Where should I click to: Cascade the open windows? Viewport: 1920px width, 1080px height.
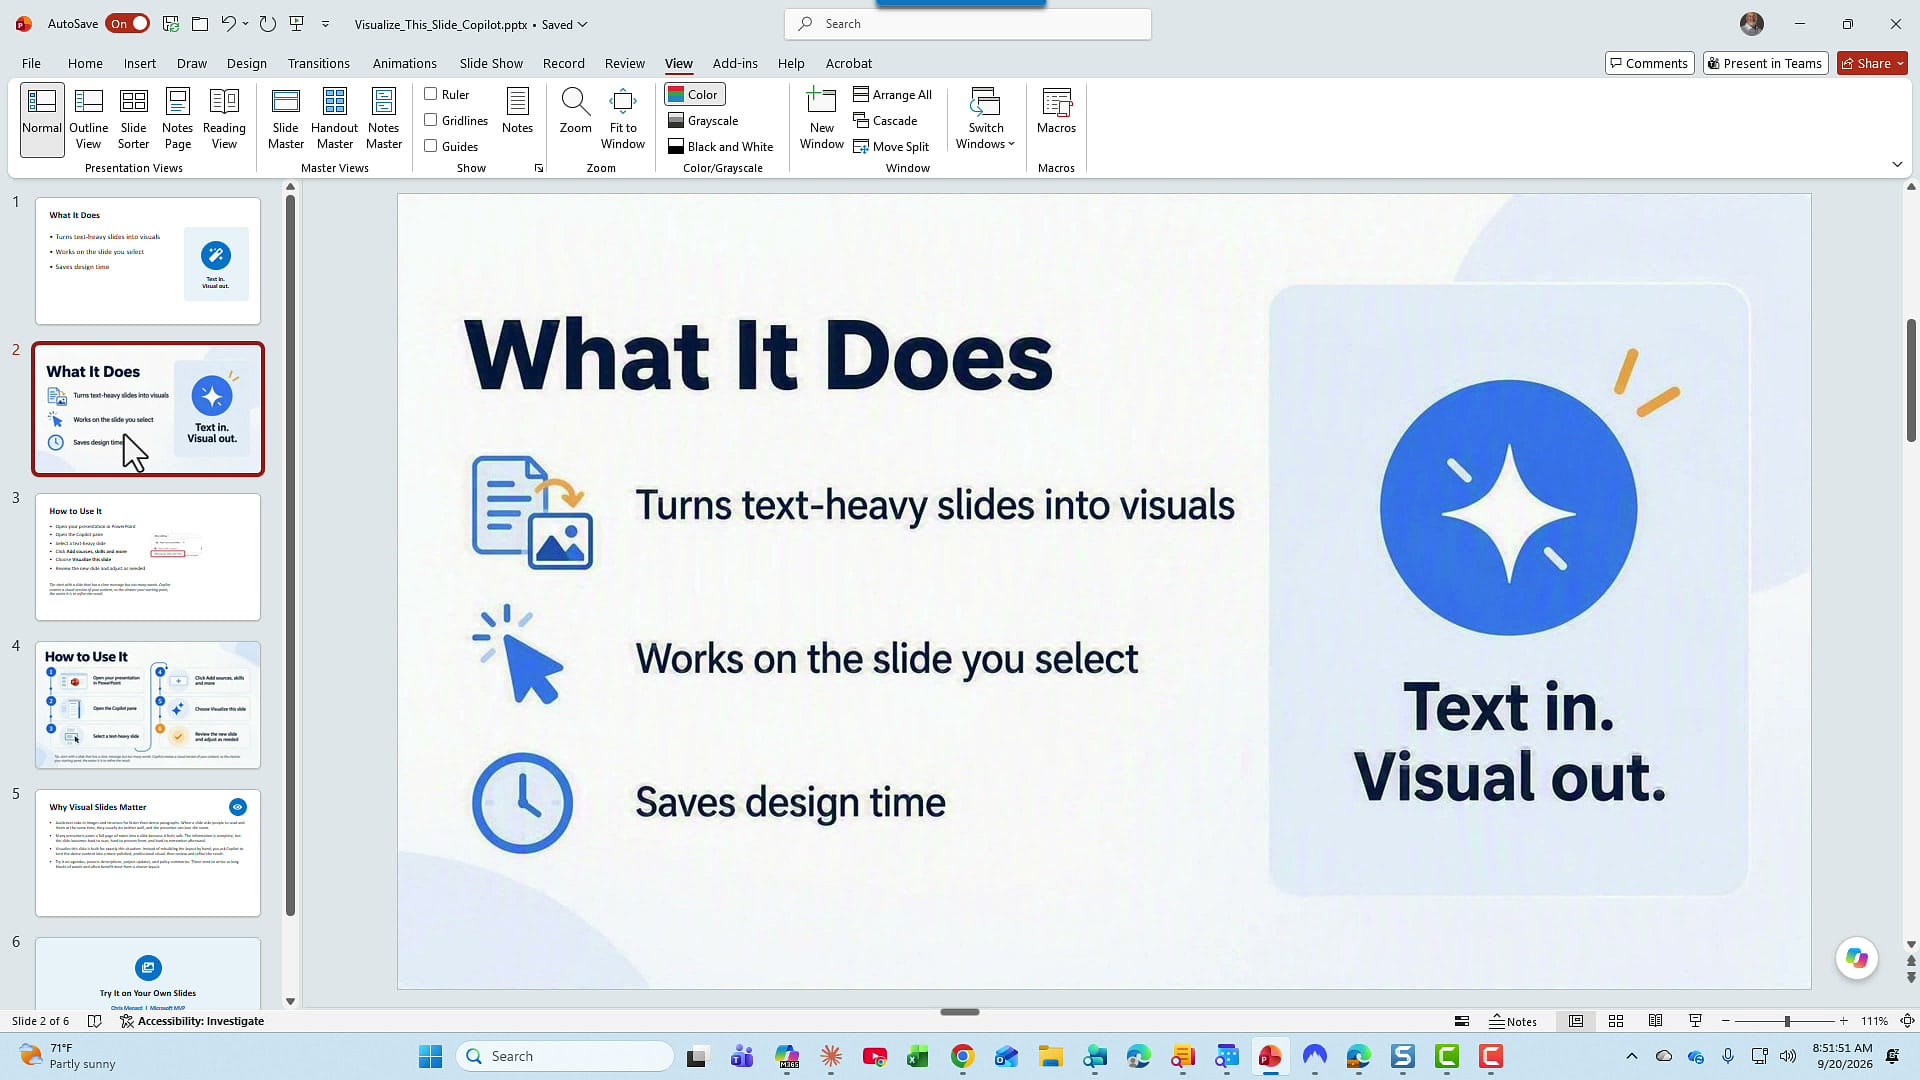coord(885,120)
